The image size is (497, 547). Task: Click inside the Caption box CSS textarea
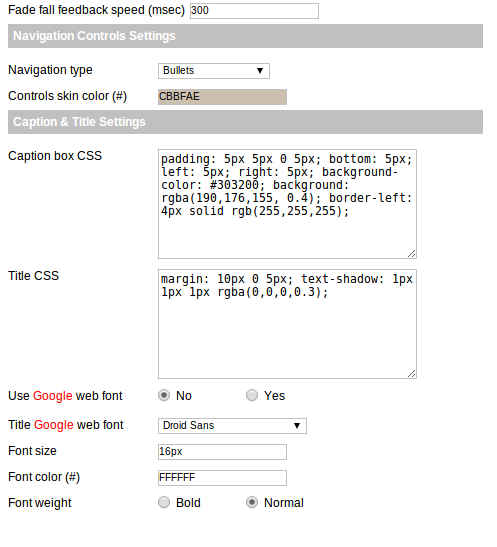tap(287, 204)
